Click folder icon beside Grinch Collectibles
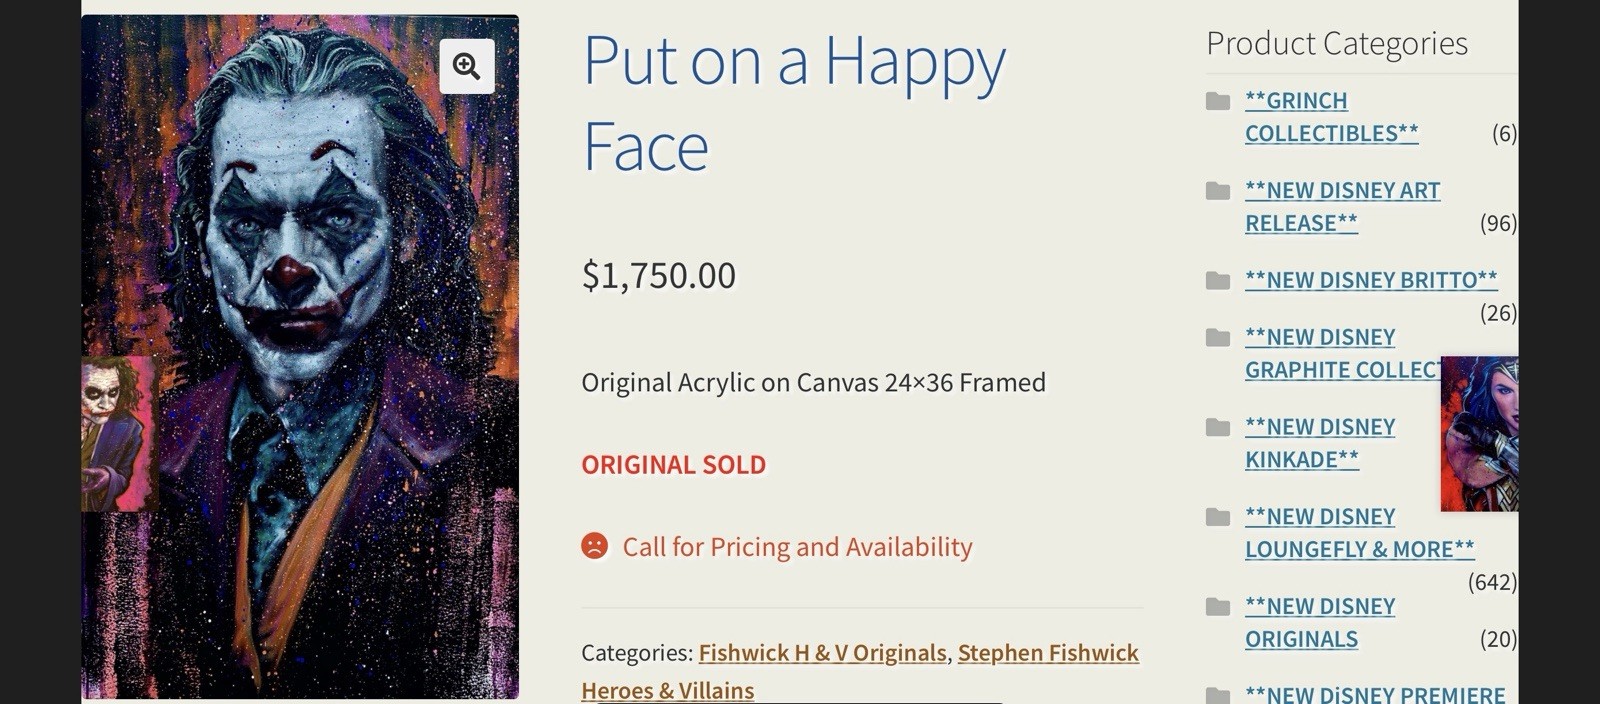The image size is (1600, 704). pyautogui.click(x=1218, y=101)
